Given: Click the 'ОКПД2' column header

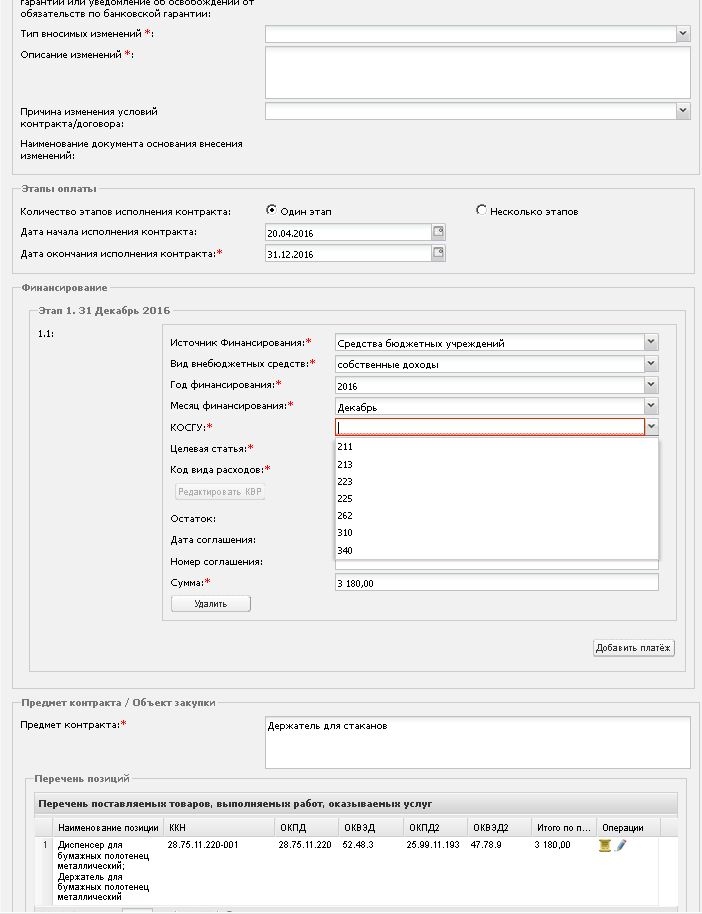Looking at the screenshot, I should [x=435, y=827].
